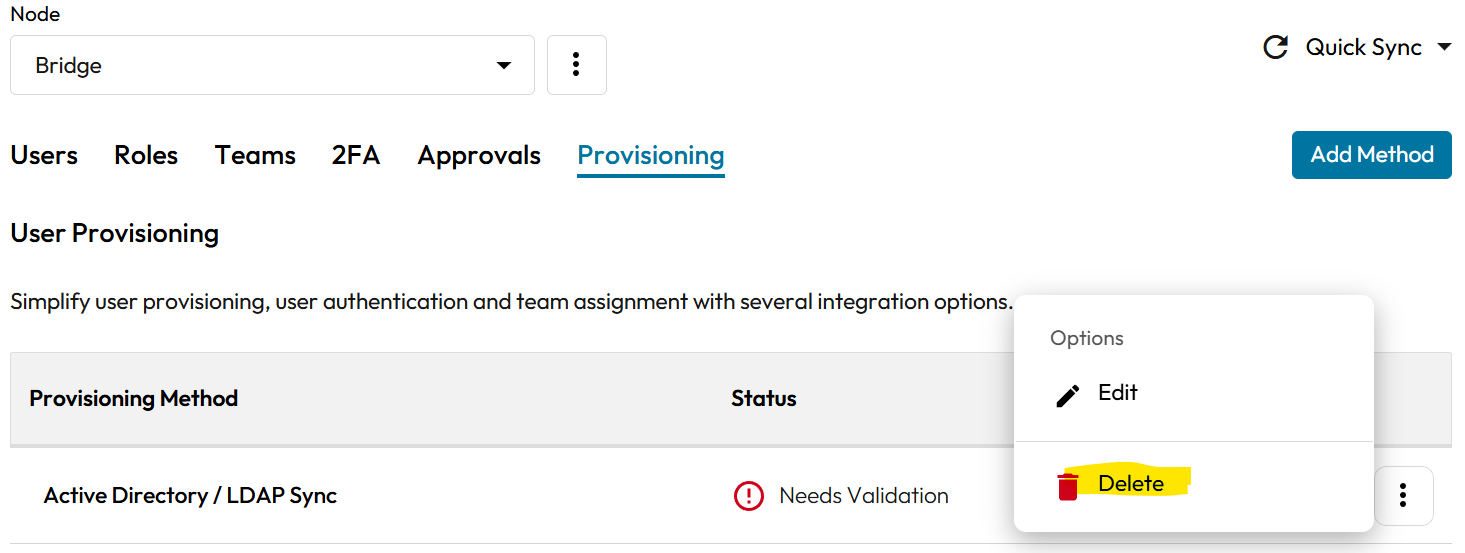Switch to the Users tab
Viewport: 1465px width, 553px height.
pyautogui.click(x=44, y=156)
